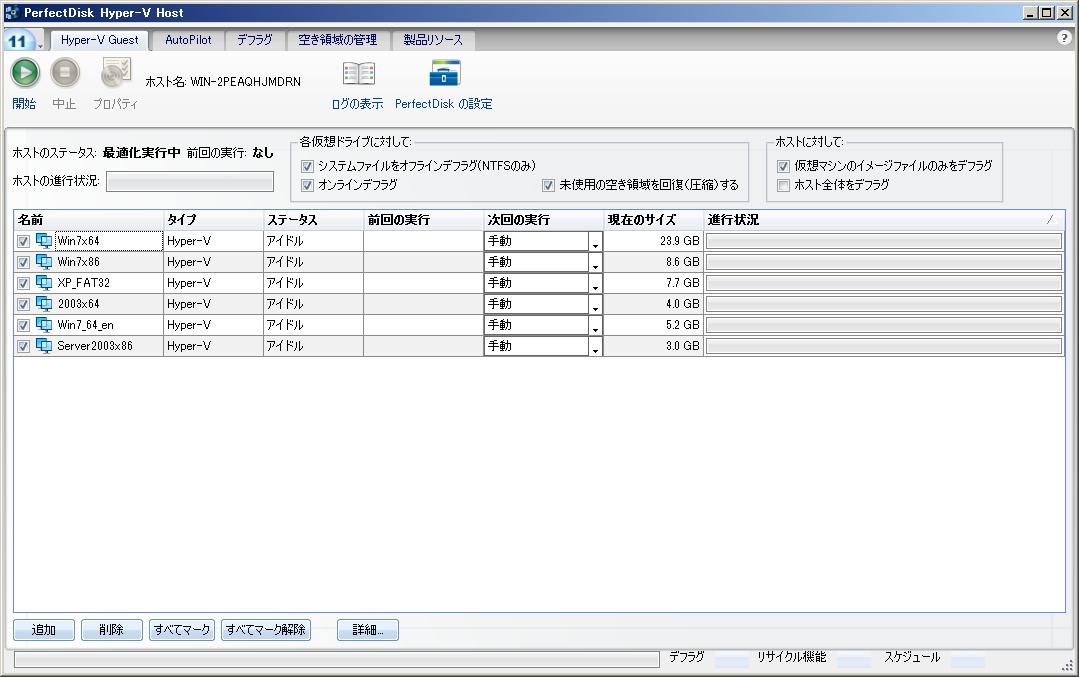Click the スケジュール status bar entry

coord(912,657)
